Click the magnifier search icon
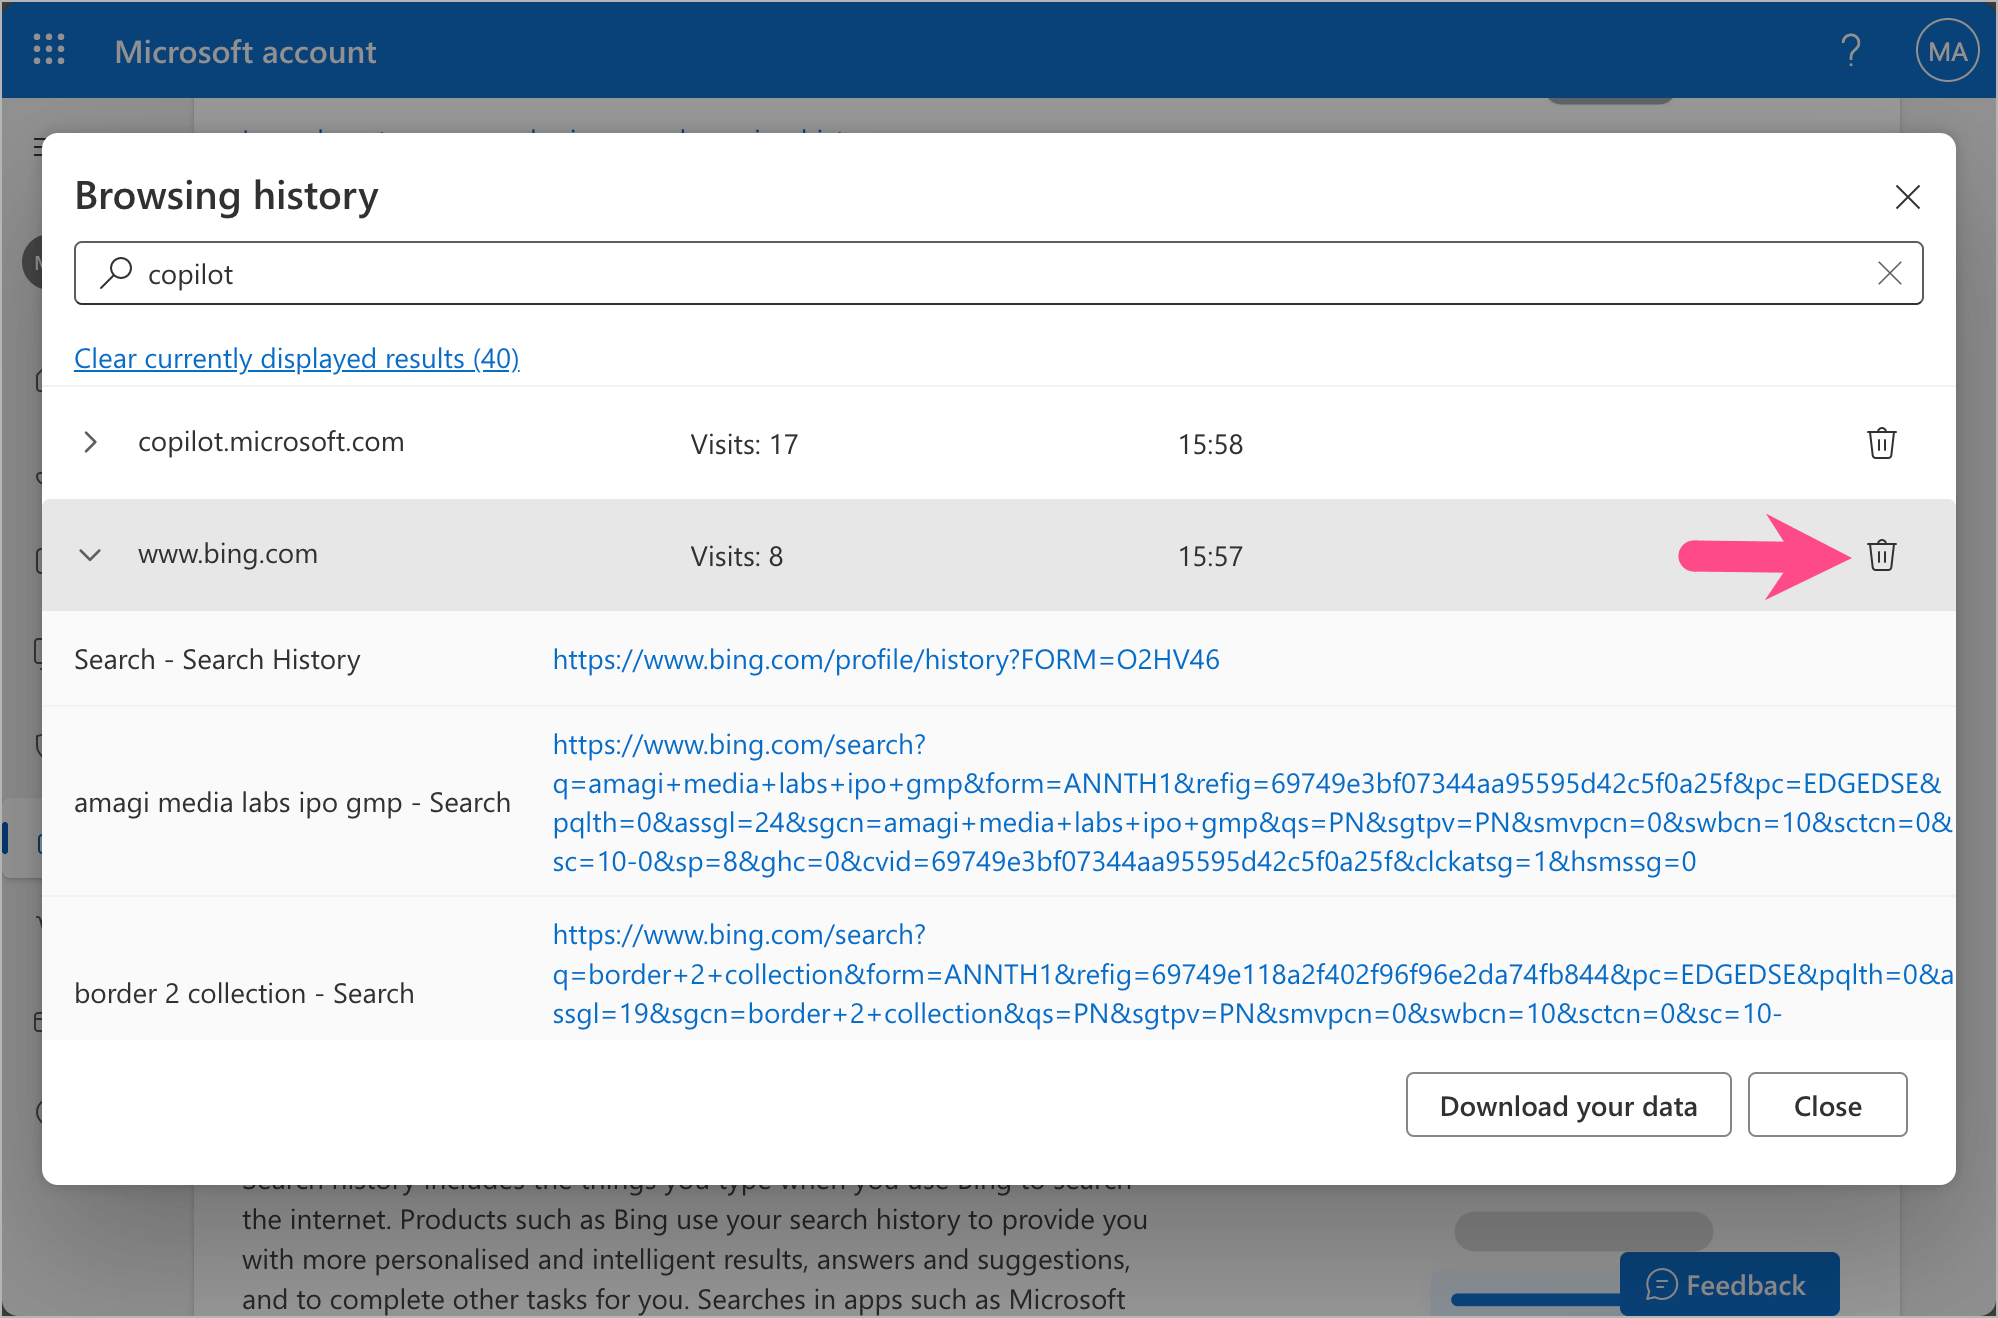This screenshot has height=1318, width=1998. [116, 272]
